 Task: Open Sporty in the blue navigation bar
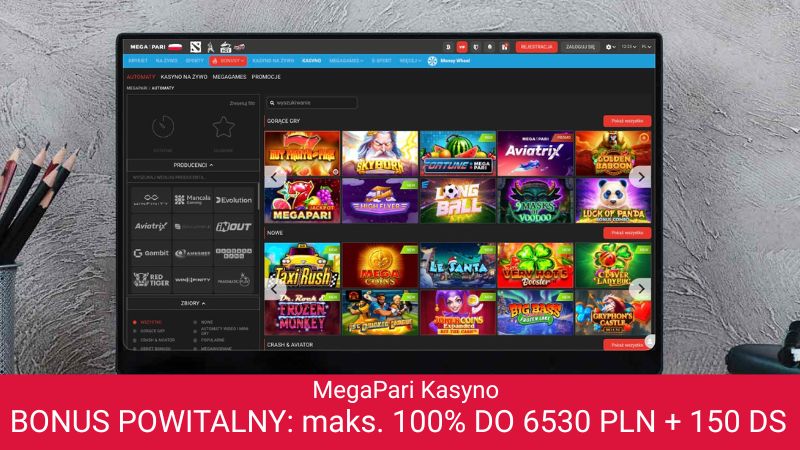(194, 61)
